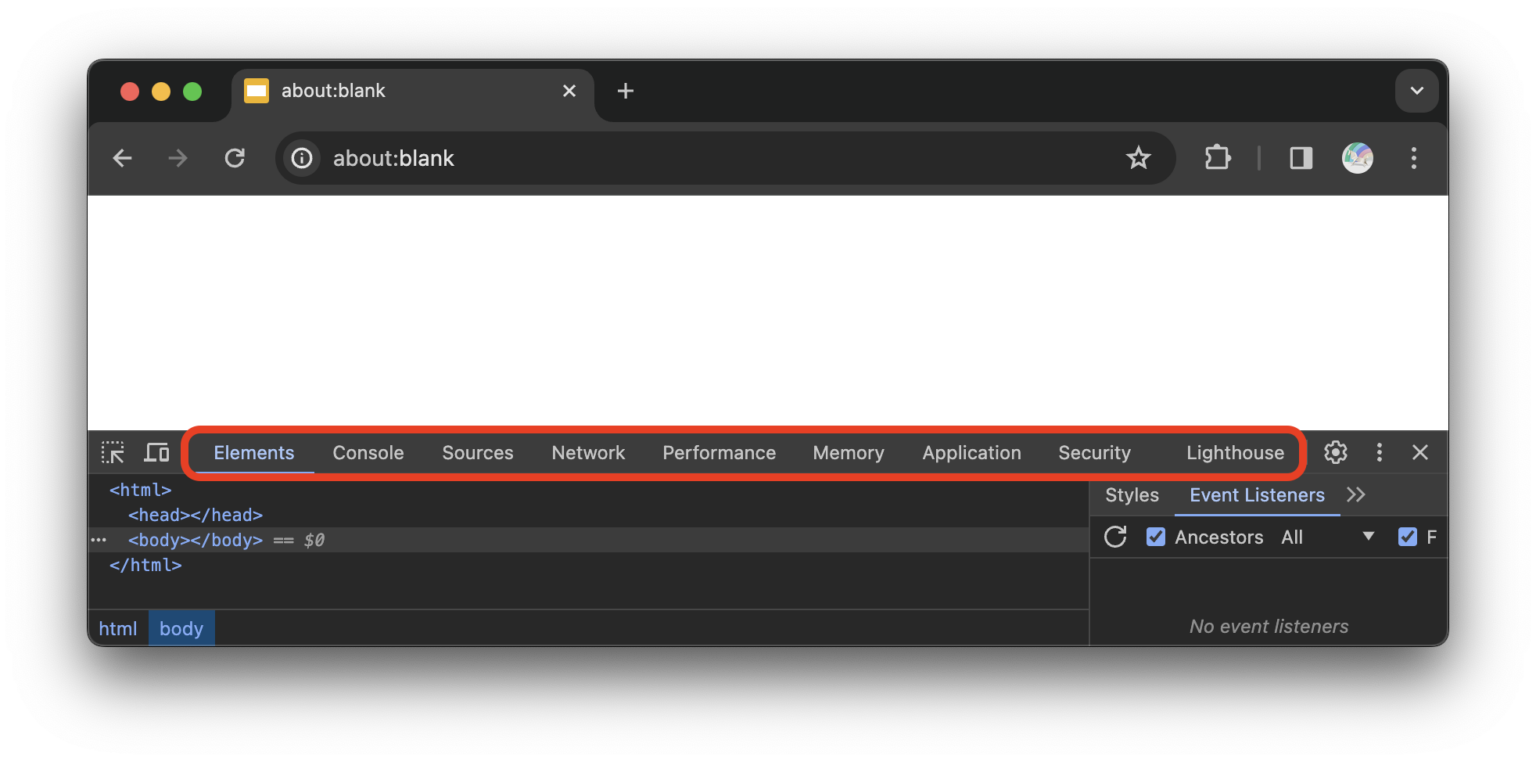Toggle the device toolbar icon
Screen dimensions: 1536x762
[156, 453]
